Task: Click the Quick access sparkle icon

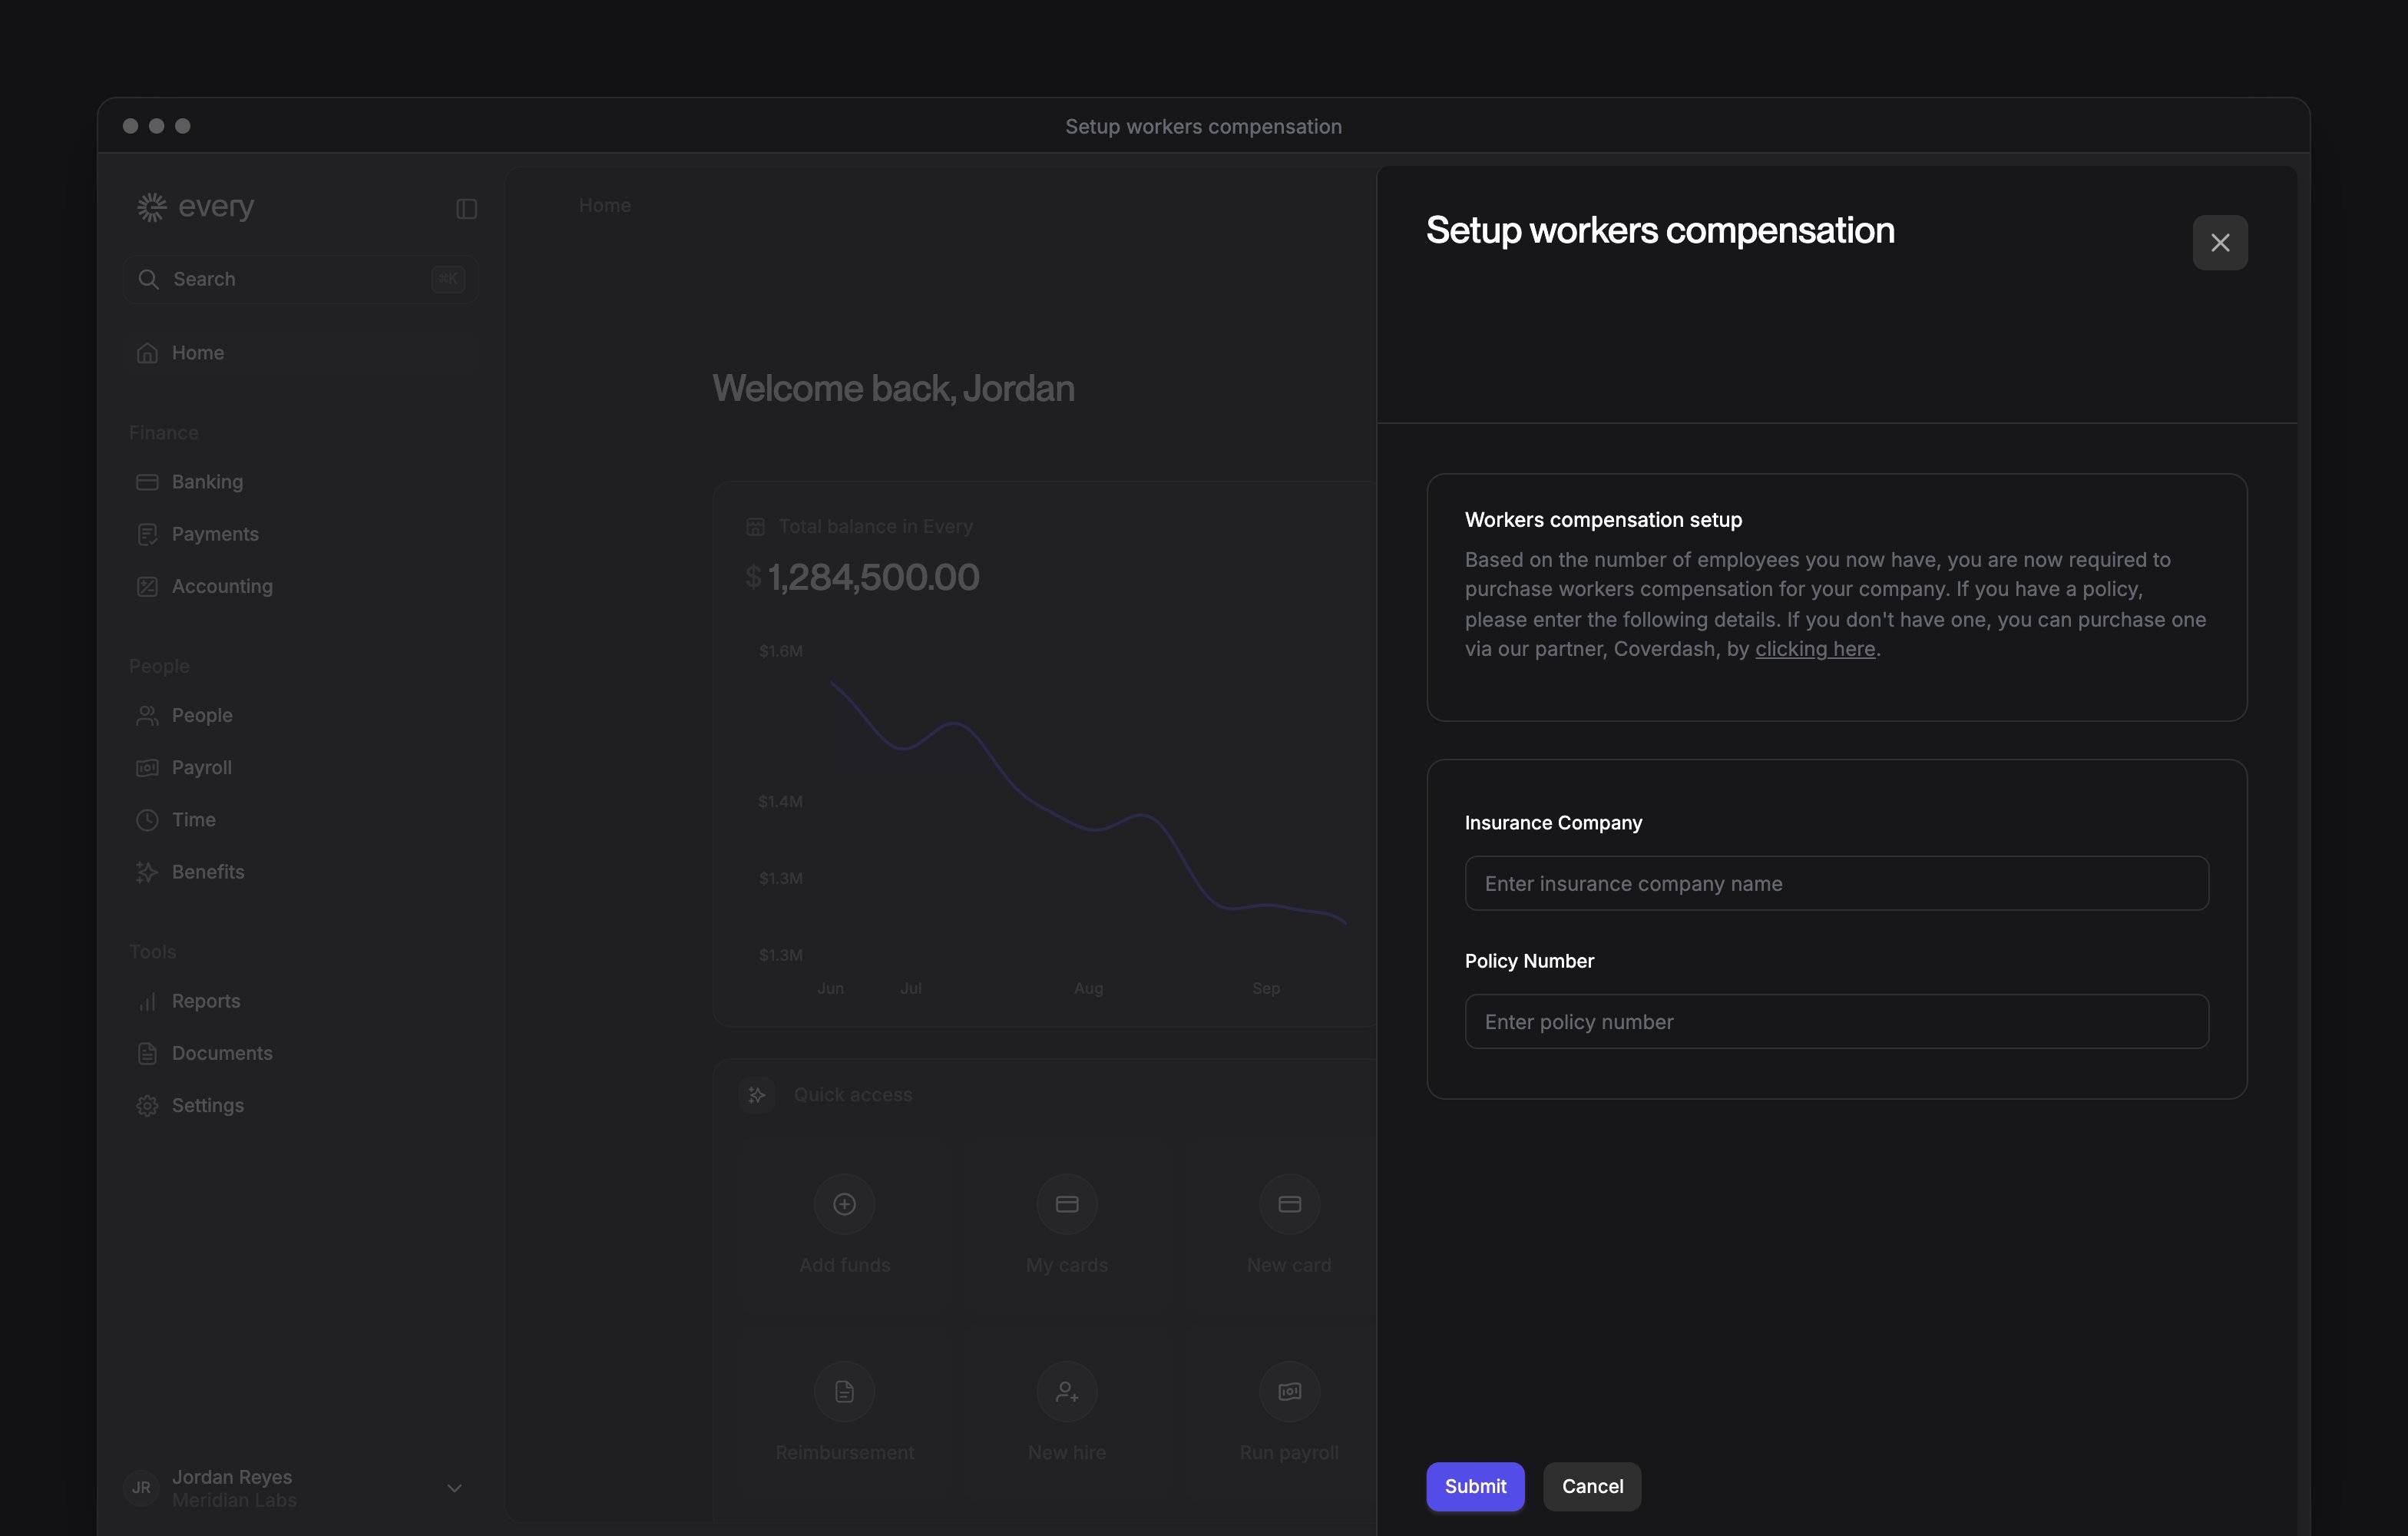Action: 757,1095
